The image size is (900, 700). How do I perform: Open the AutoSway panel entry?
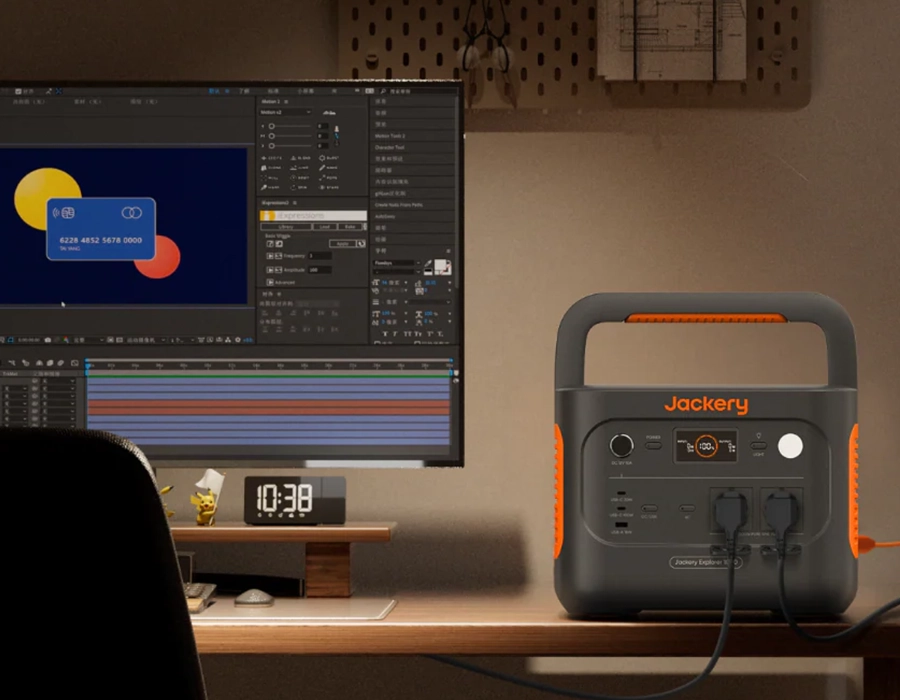coord(385,216)
